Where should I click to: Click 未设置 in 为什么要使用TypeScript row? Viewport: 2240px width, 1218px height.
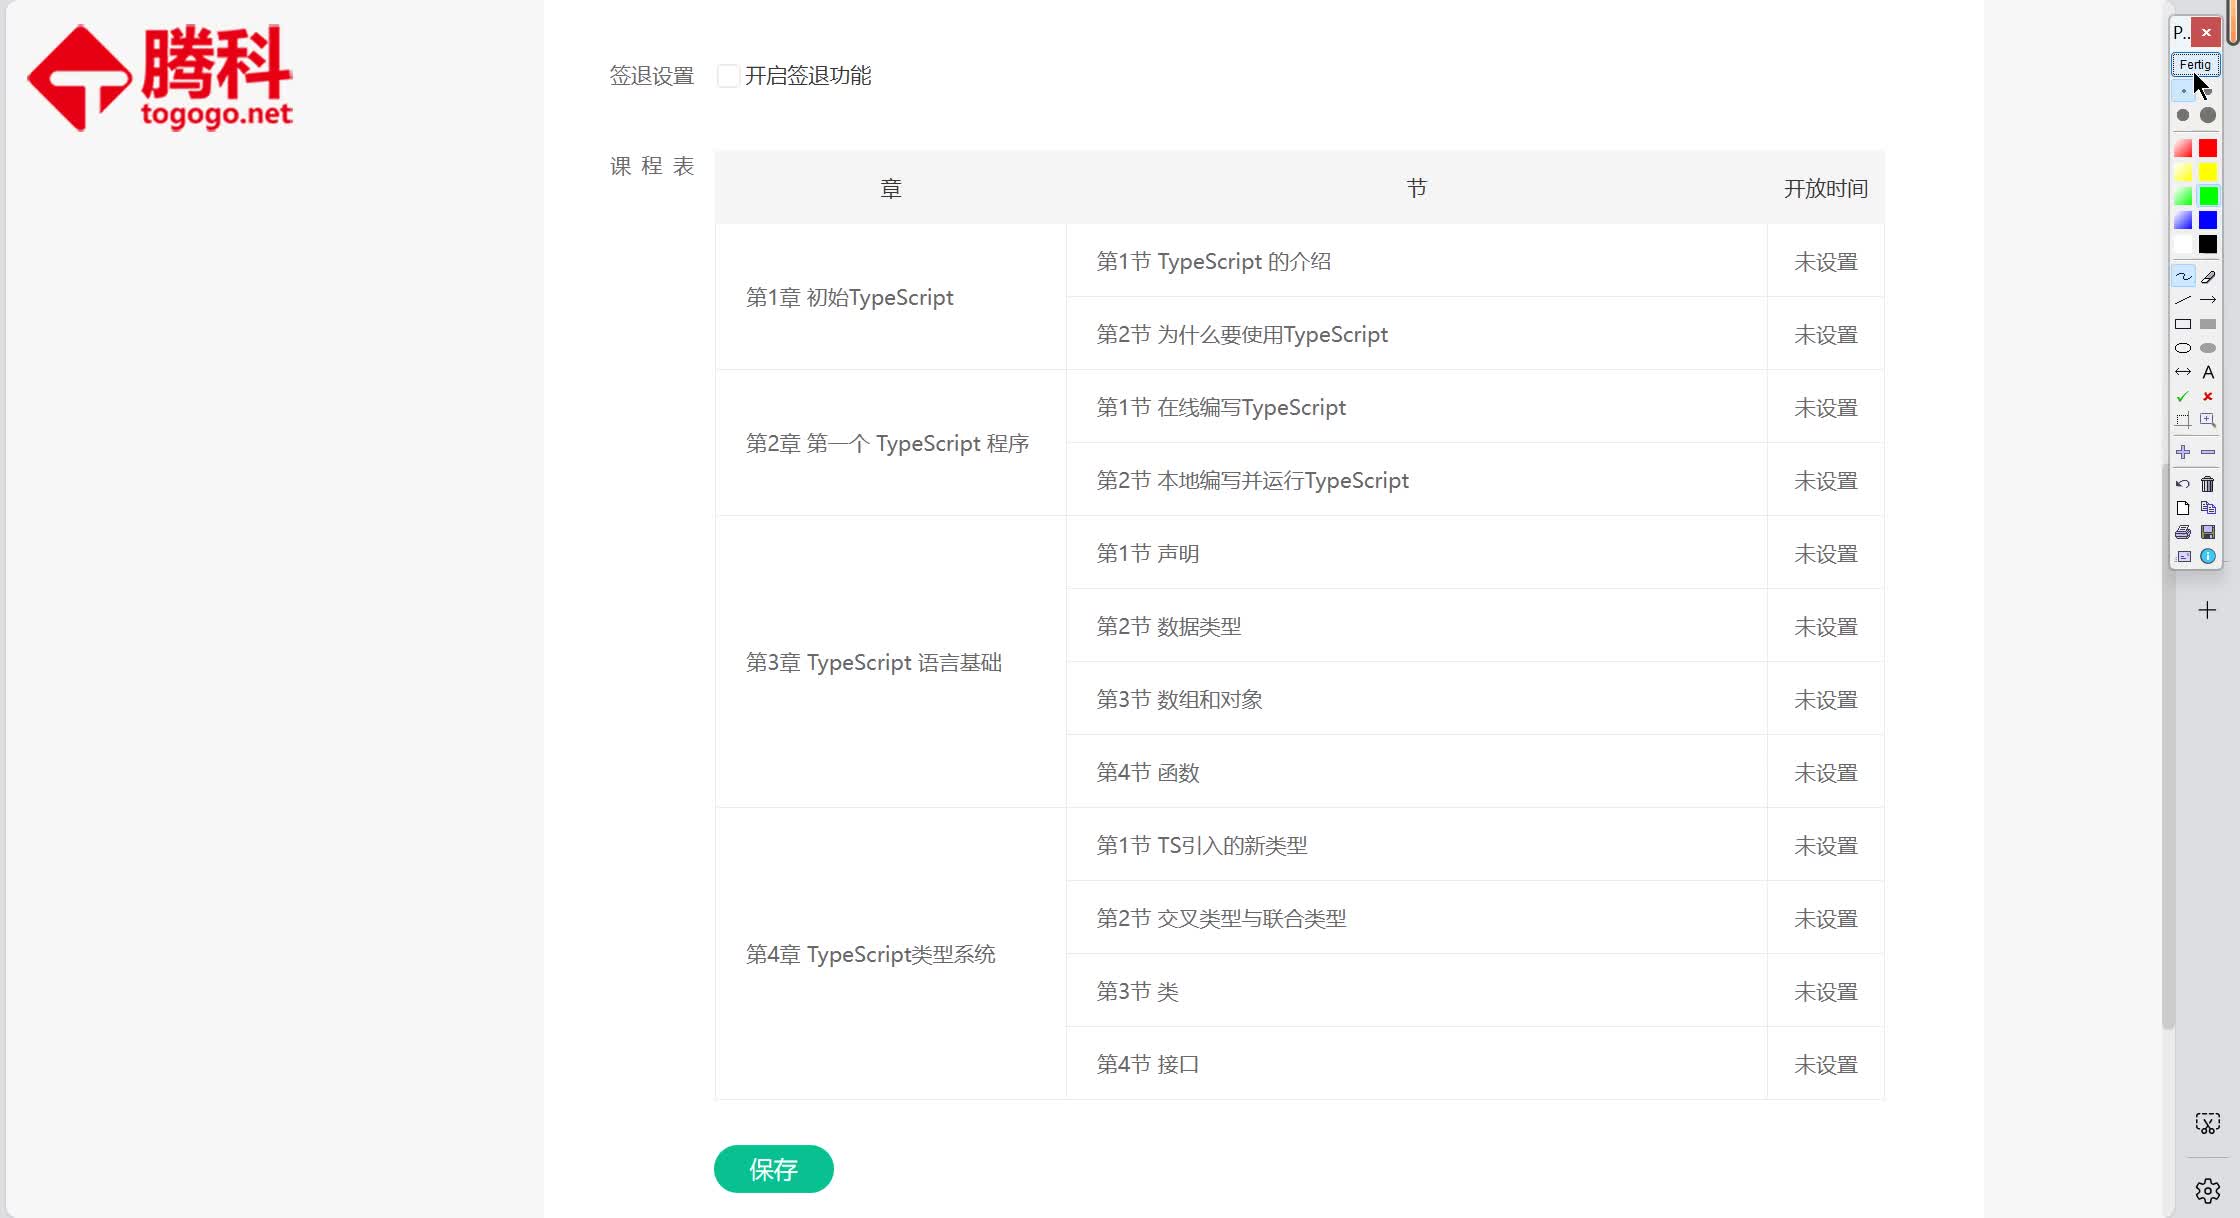[1825, 335]
